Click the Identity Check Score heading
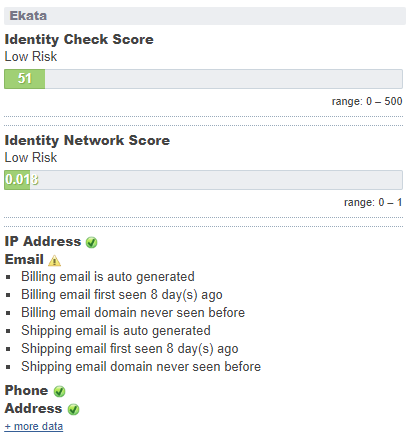 tap(79, 39)
